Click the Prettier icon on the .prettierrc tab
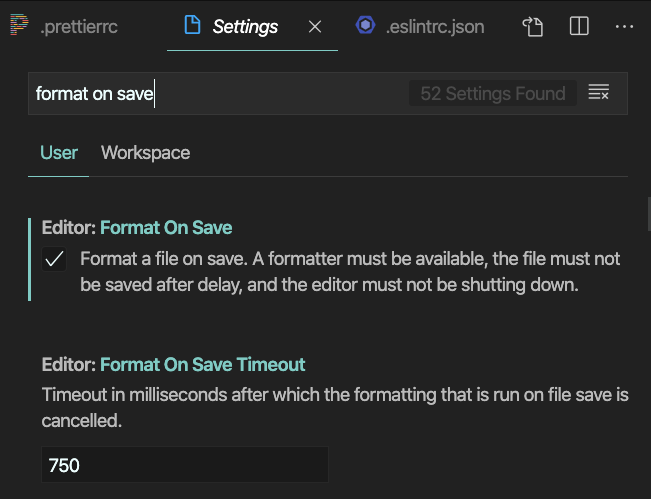 click(x=16, y=27)
